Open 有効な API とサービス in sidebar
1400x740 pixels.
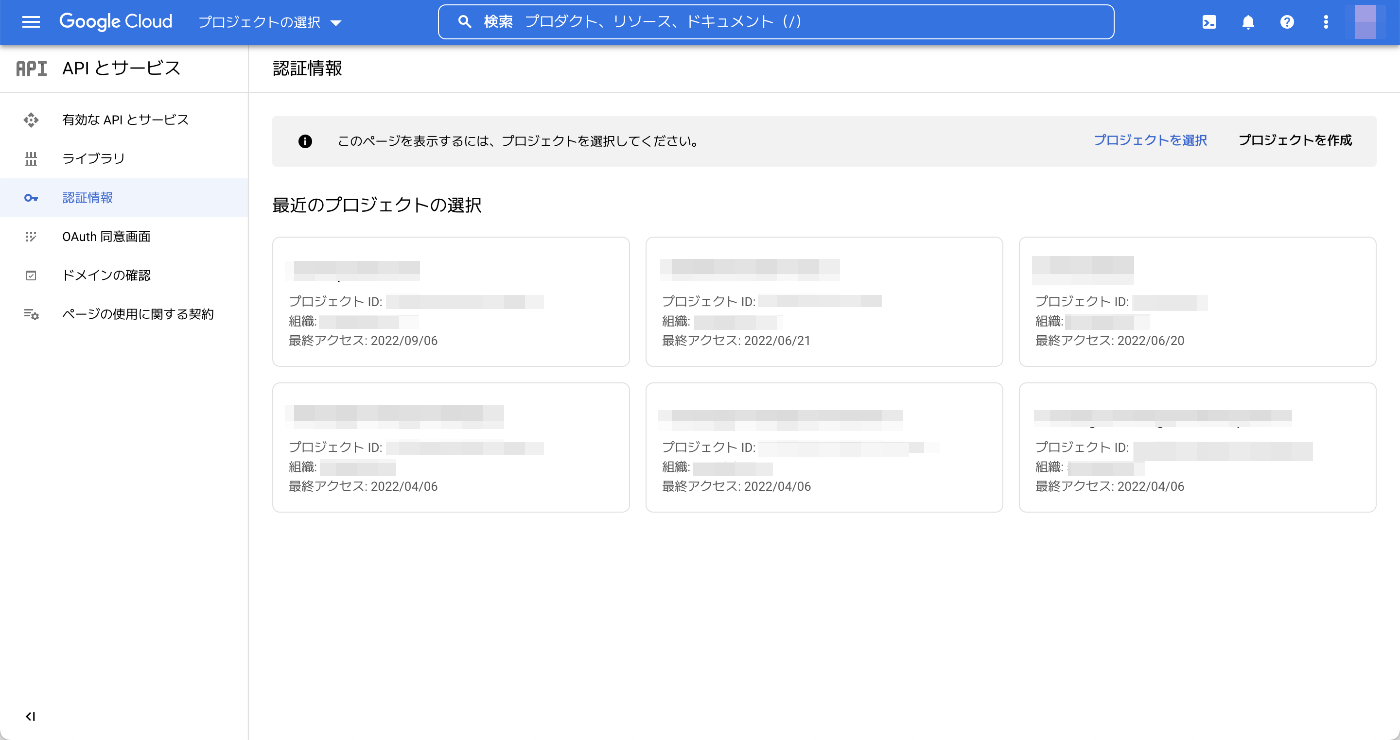click(124, 120)
